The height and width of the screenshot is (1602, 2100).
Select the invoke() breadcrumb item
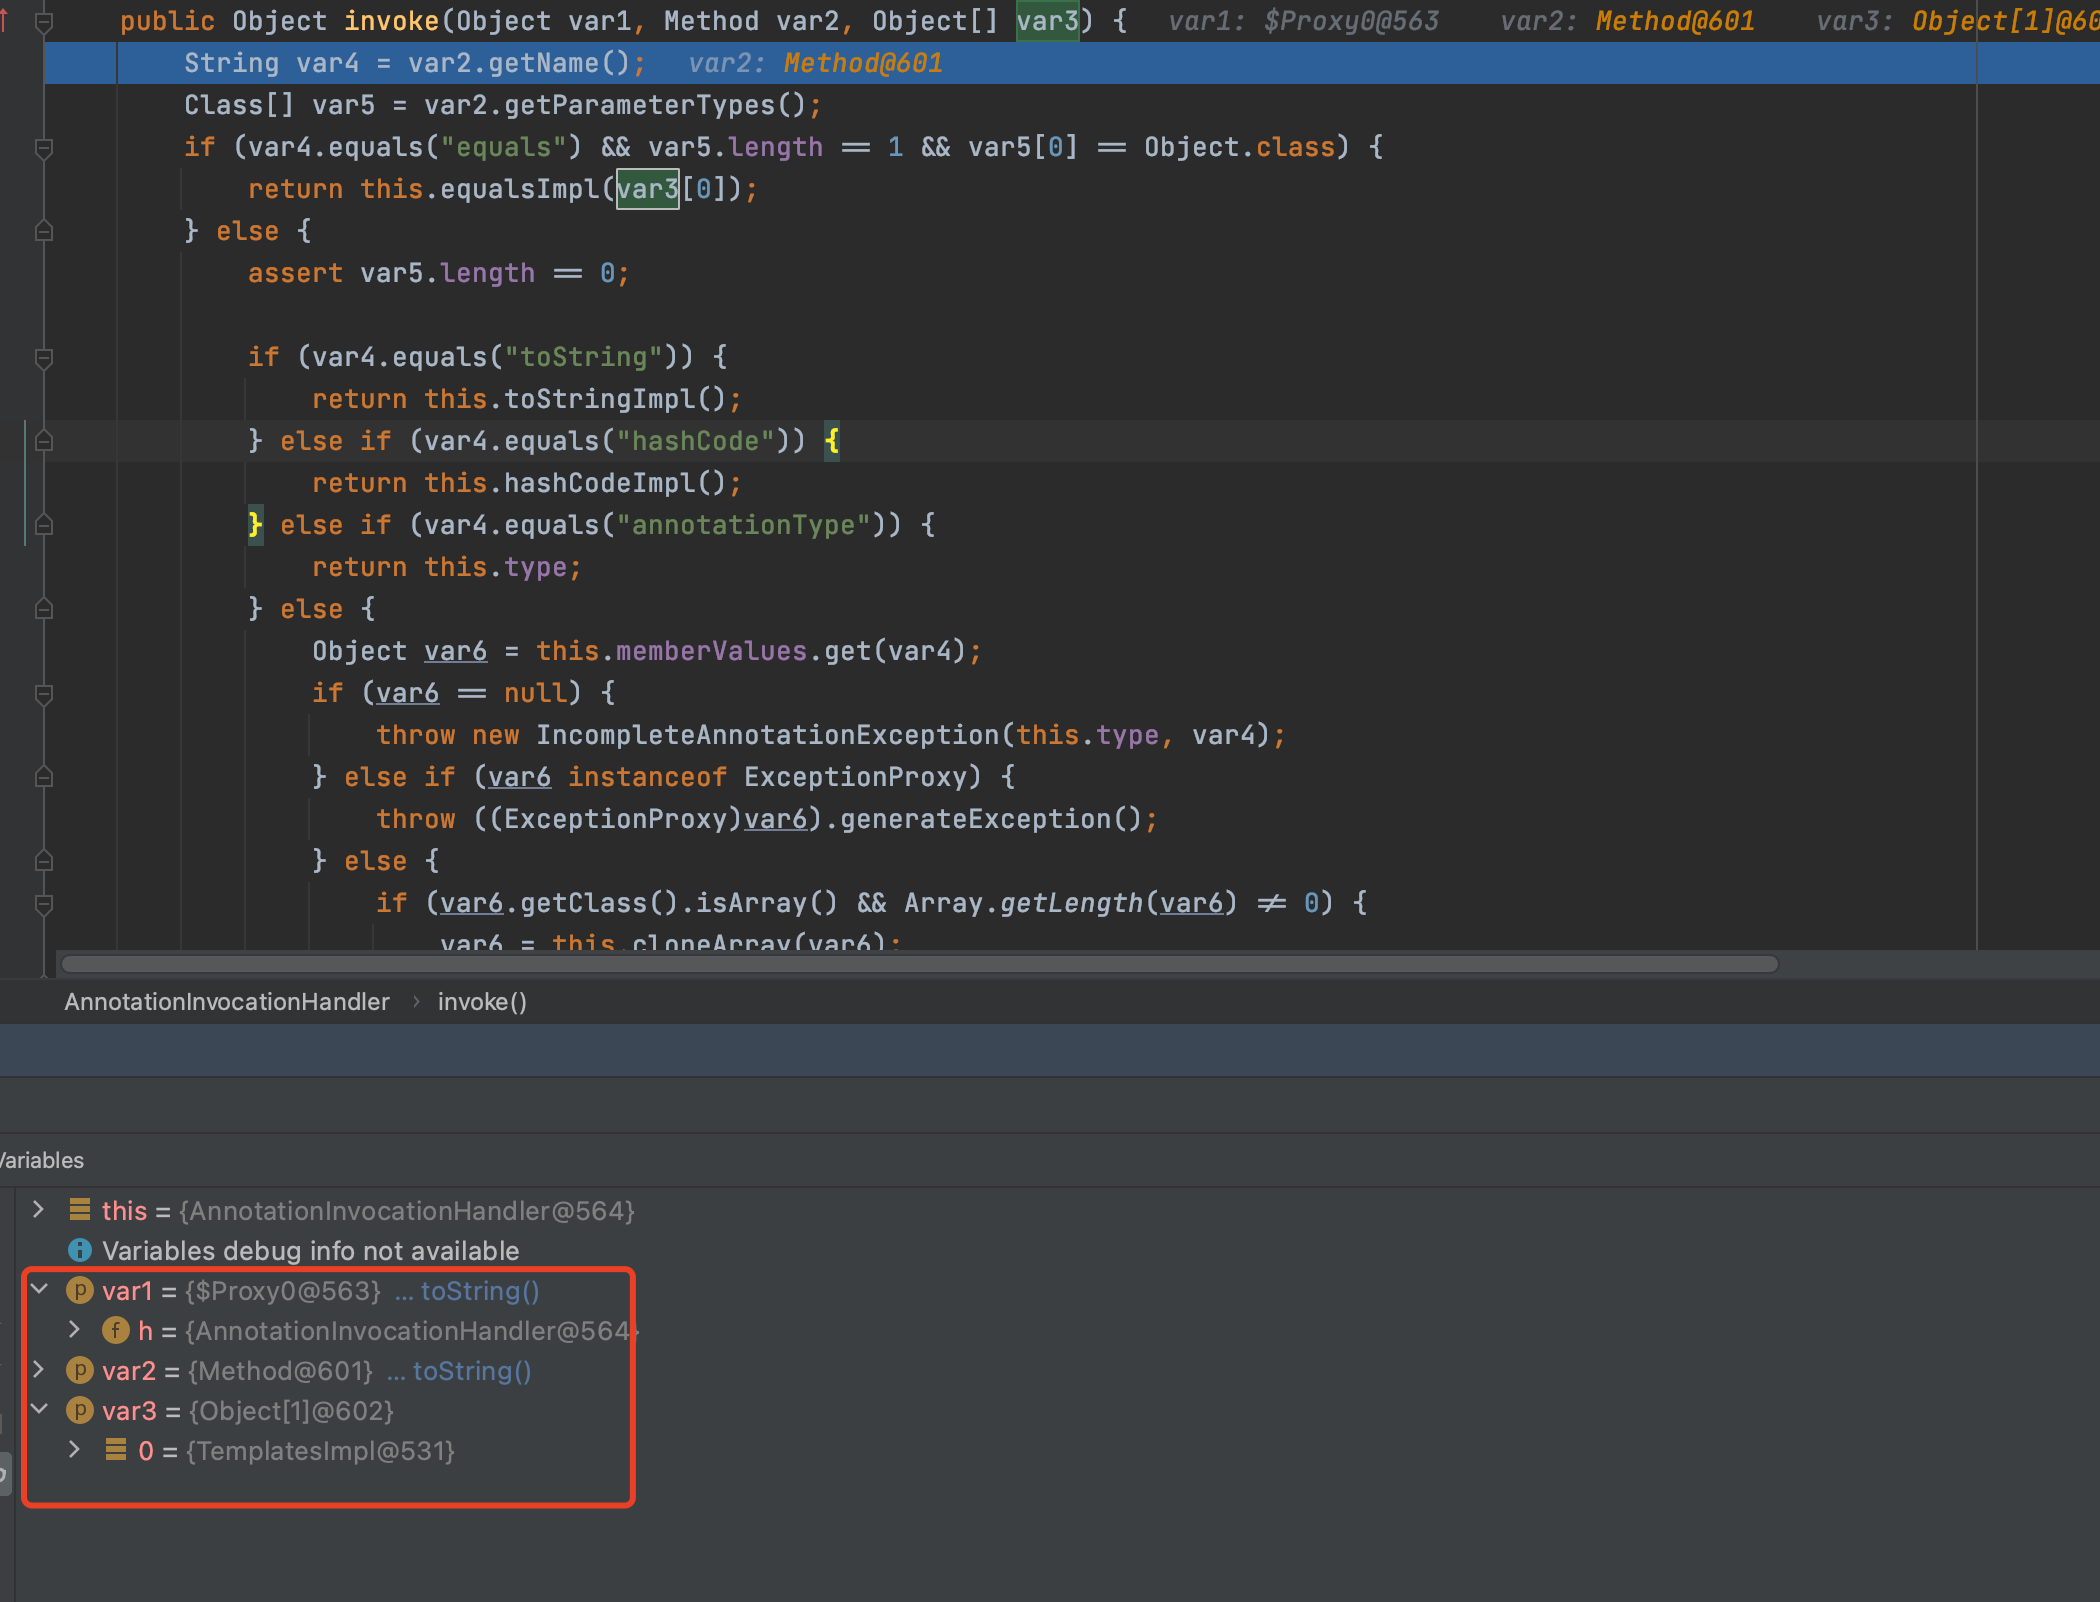(x=482, y=1002)
